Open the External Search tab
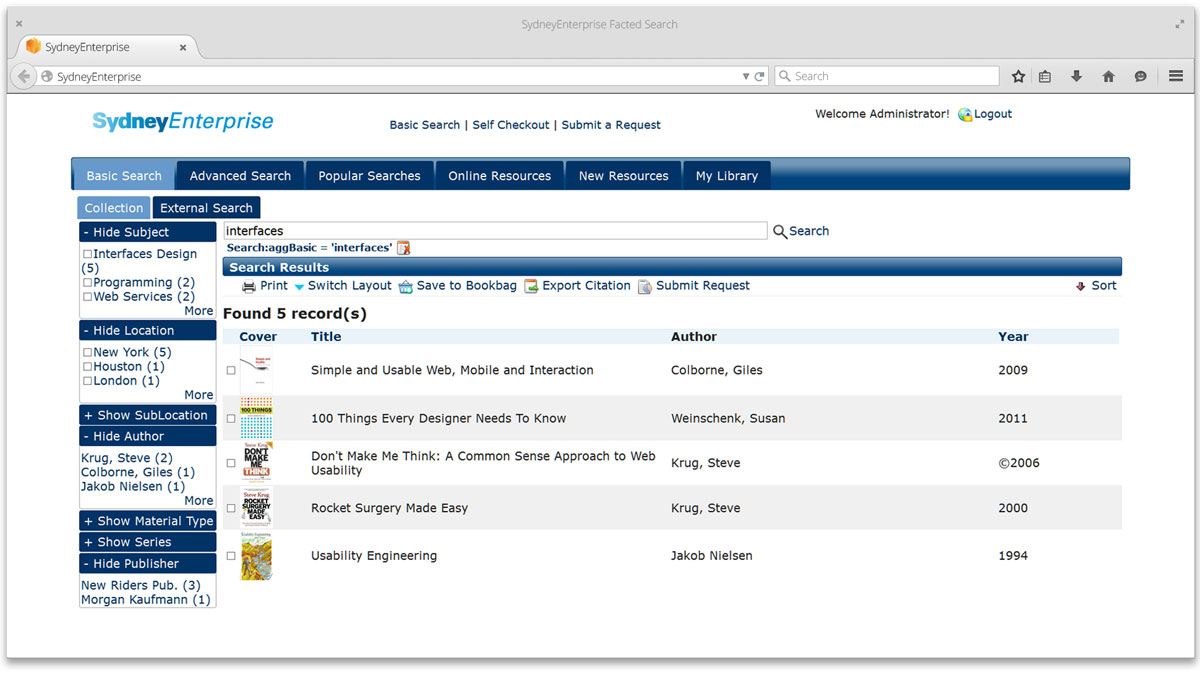The height and width of the screenshot is (675, 1200). [x=206, y=208]
